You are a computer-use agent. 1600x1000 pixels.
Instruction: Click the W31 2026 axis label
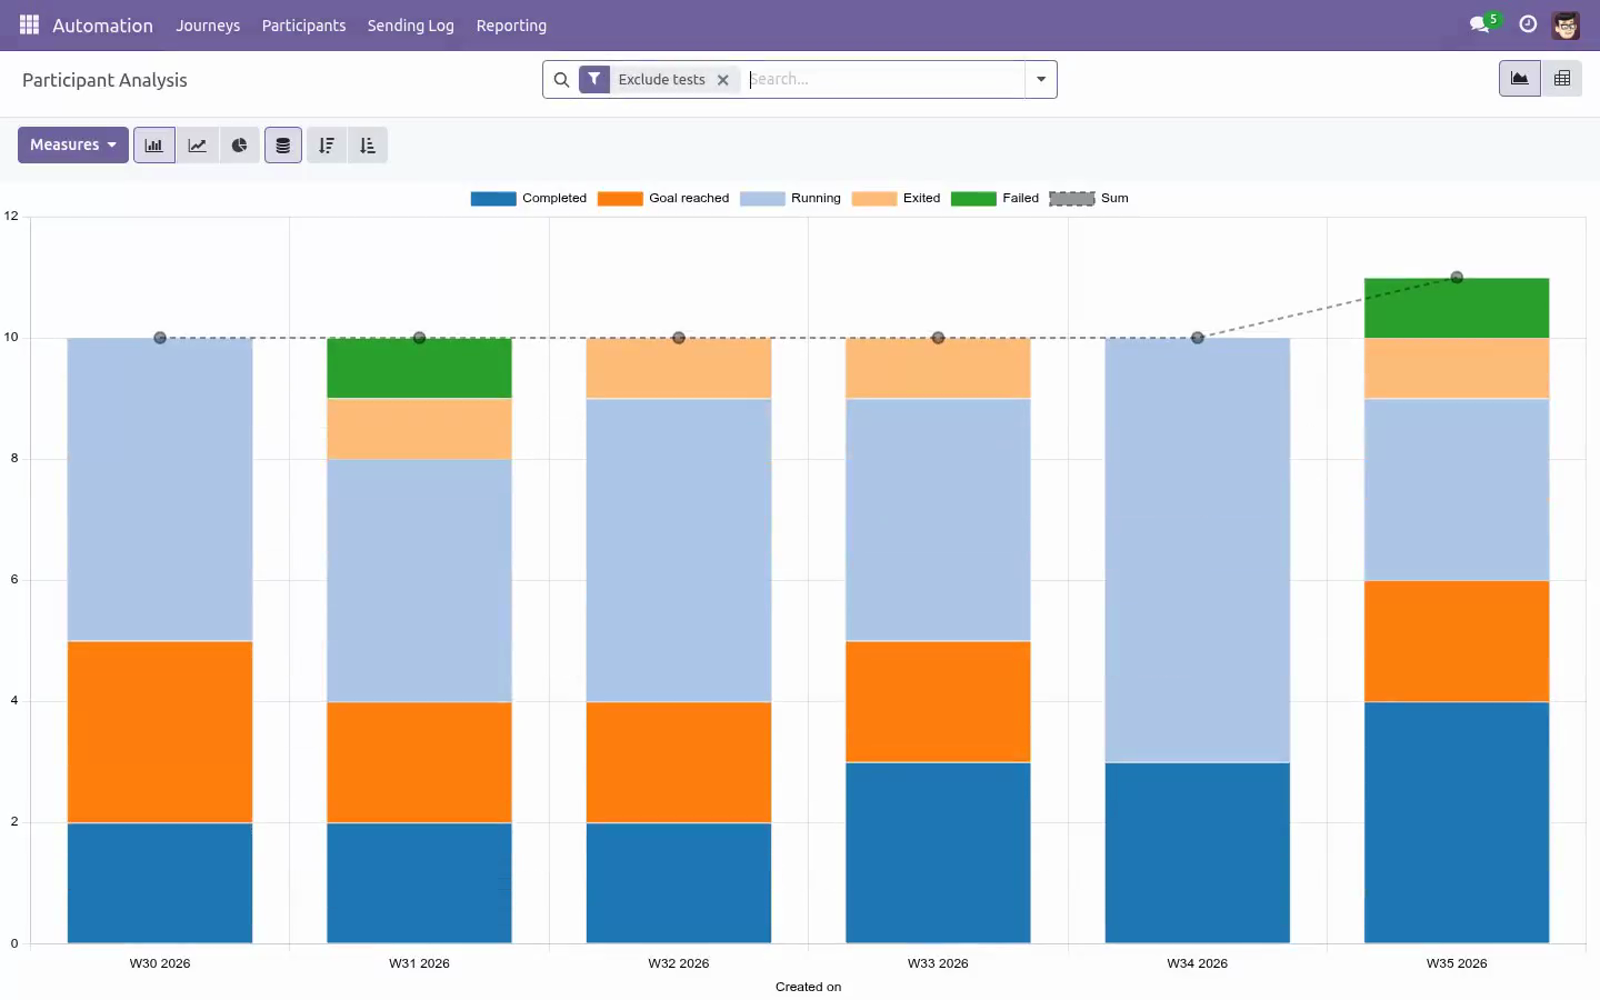point(419,963)
